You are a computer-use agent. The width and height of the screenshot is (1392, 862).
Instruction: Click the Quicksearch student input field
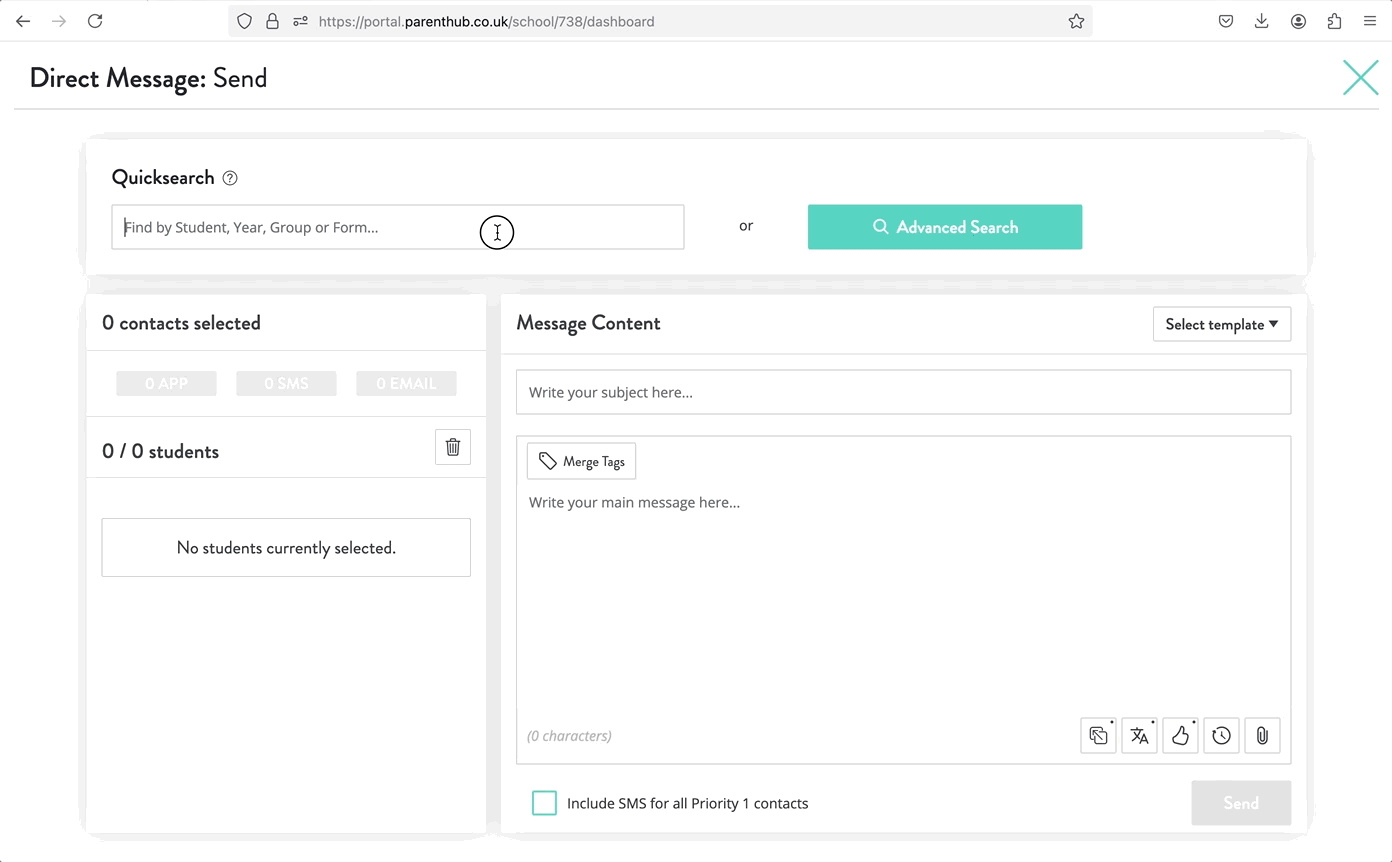397,227
